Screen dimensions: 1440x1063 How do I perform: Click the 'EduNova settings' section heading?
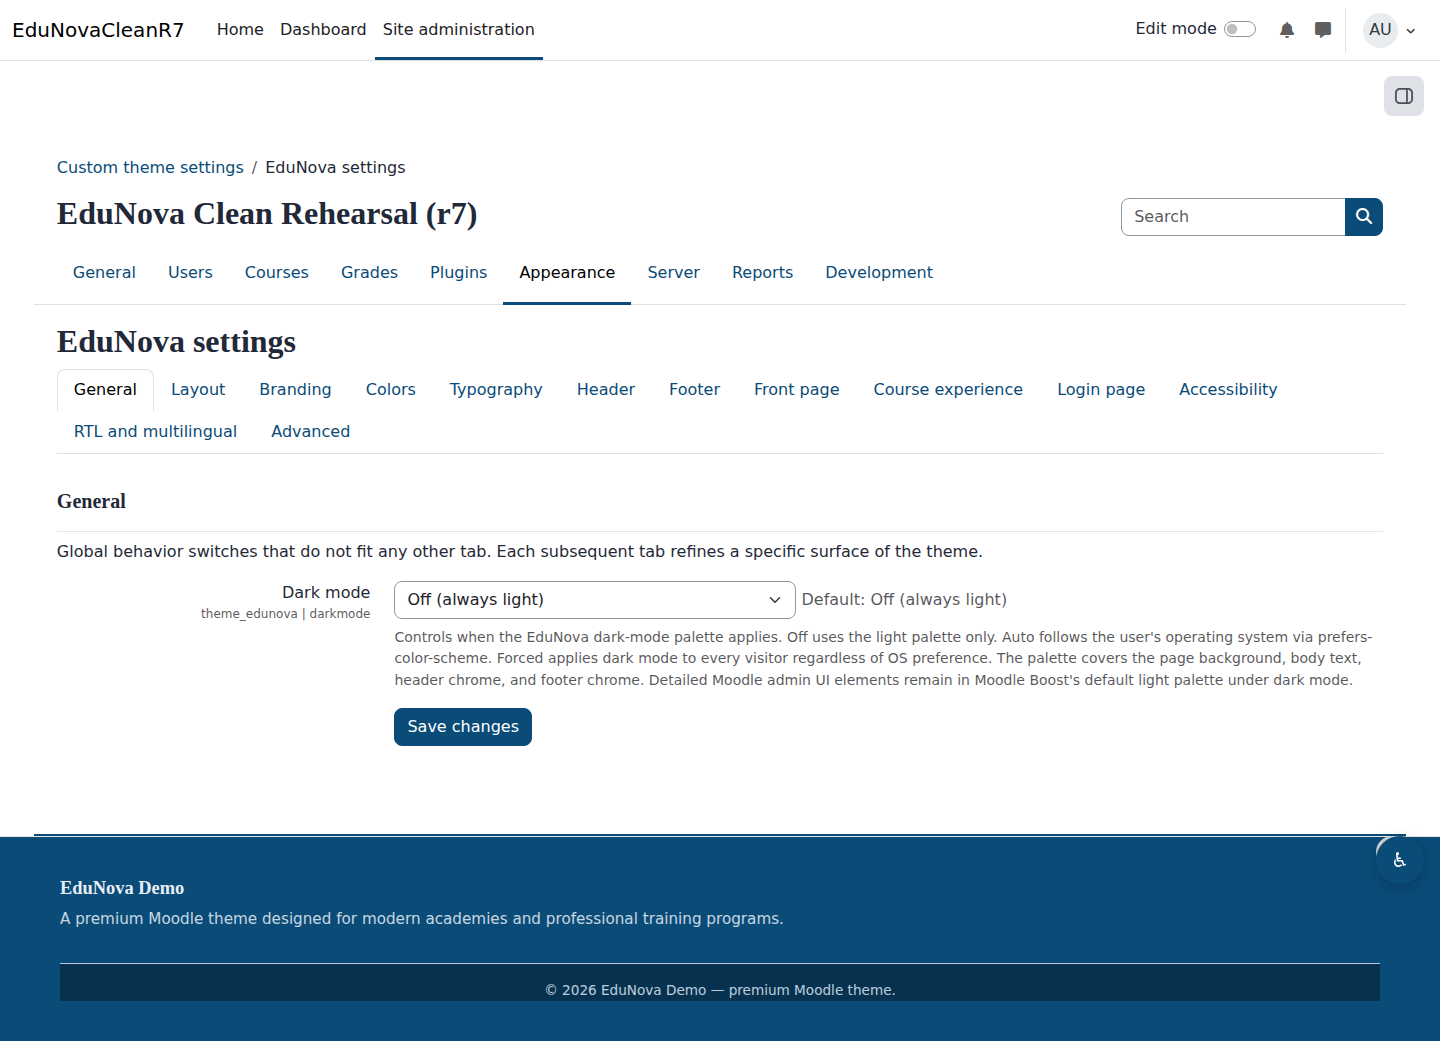(176, 342)
